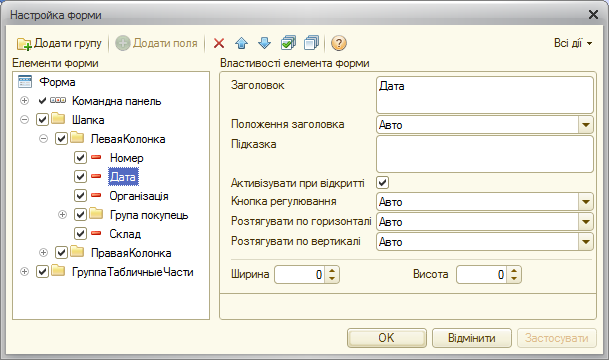Image resolution: width=609 pixels, height=360 pixels.
Task: Click the check all elements icon
Action: point(288,43)
